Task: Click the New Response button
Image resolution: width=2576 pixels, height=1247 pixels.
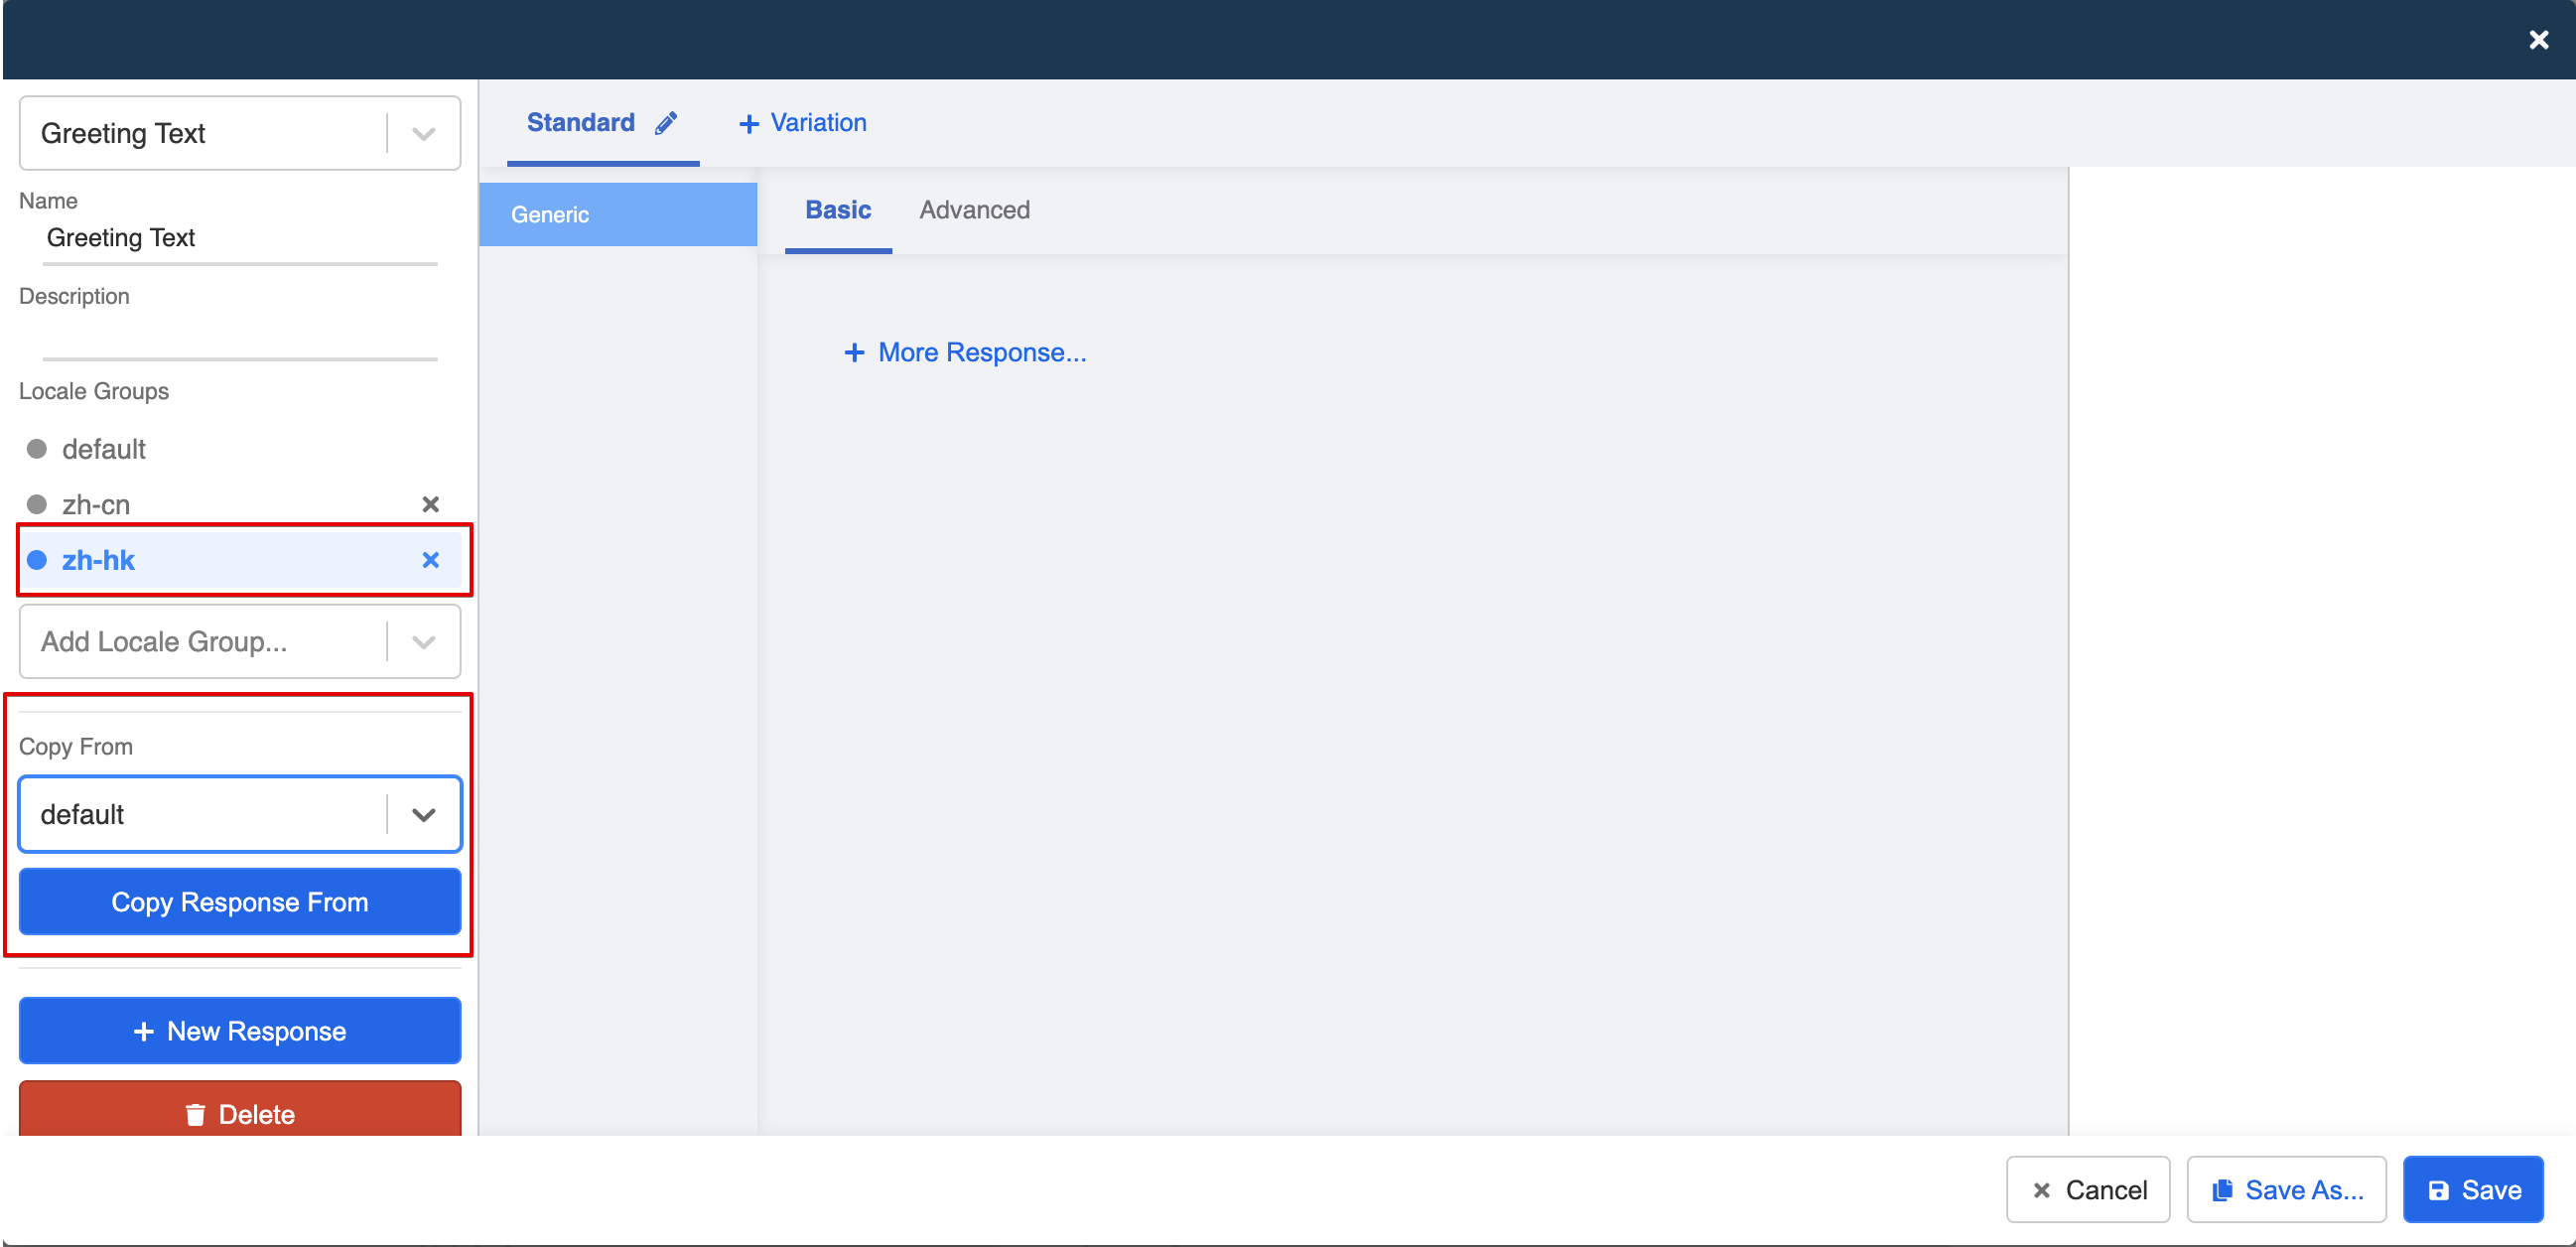Action: pyautogui.click(x=240, y=1032)
